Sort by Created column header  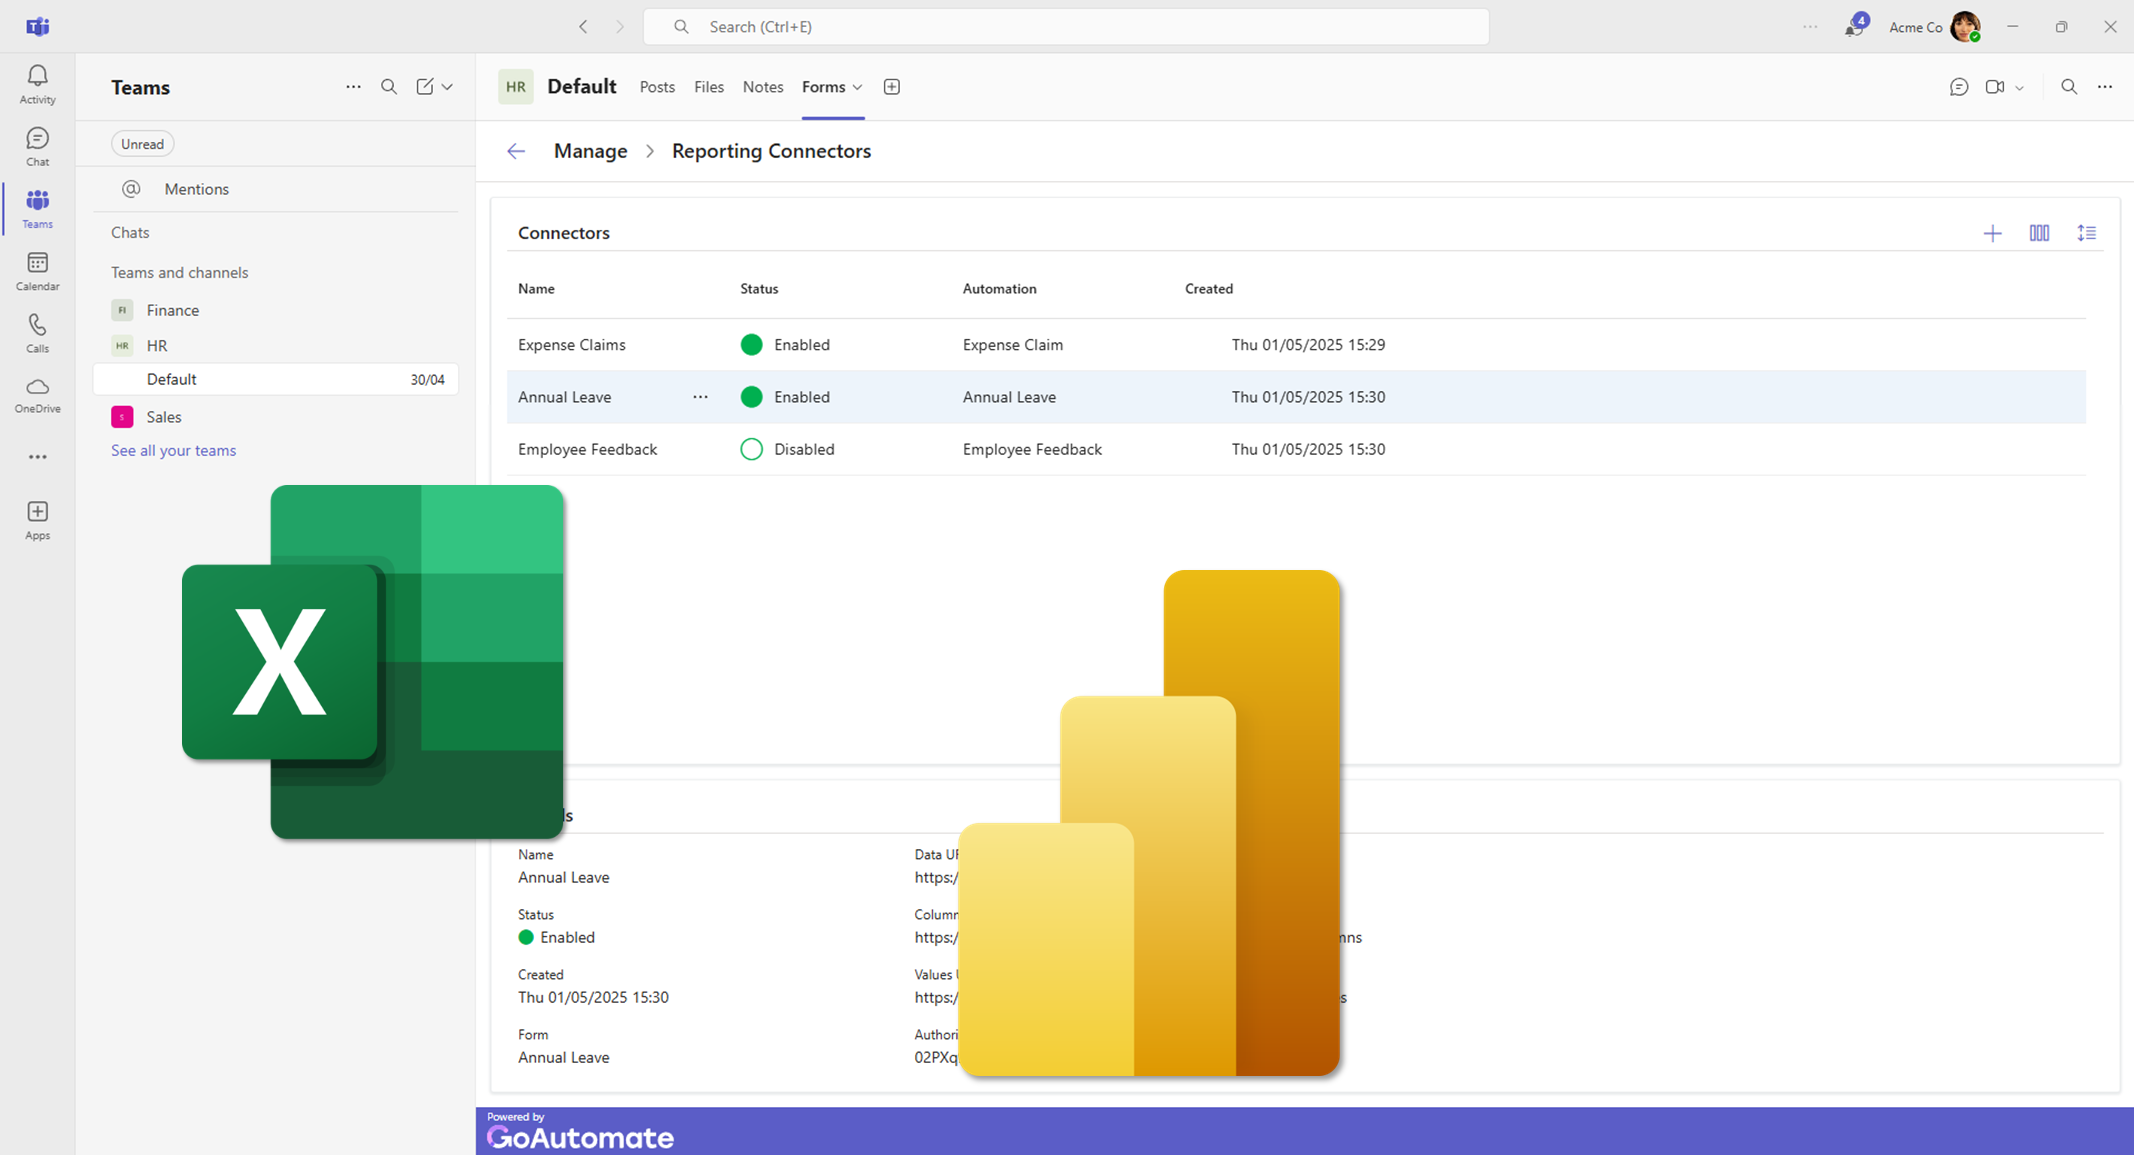[x=1209, y=289]
